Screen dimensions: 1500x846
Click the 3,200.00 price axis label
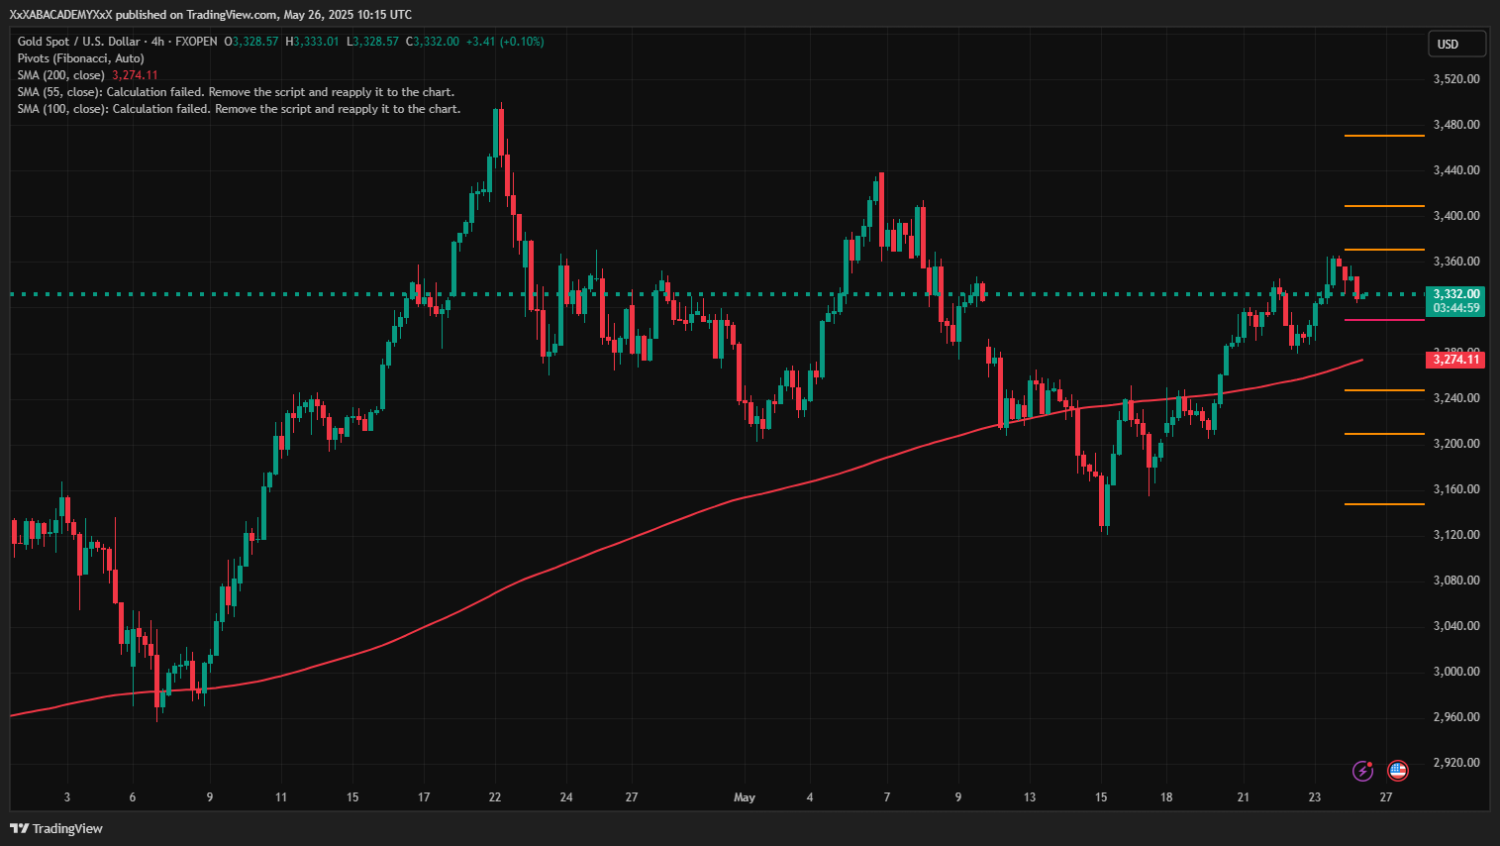[1456, 444]
